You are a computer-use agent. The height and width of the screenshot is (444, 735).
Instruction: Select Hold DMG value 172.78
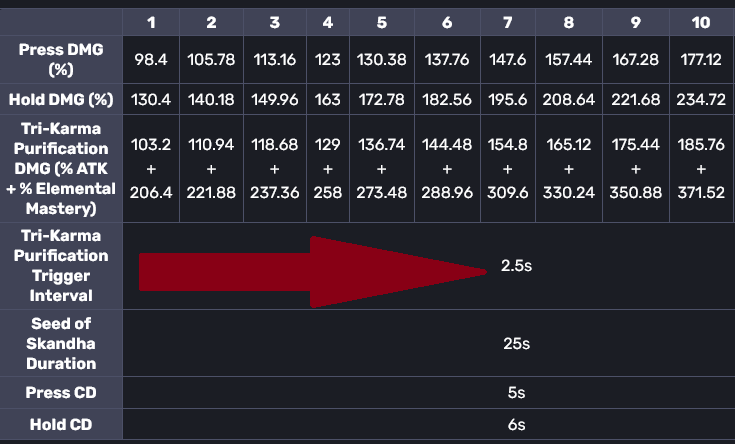tap(382, 99)
